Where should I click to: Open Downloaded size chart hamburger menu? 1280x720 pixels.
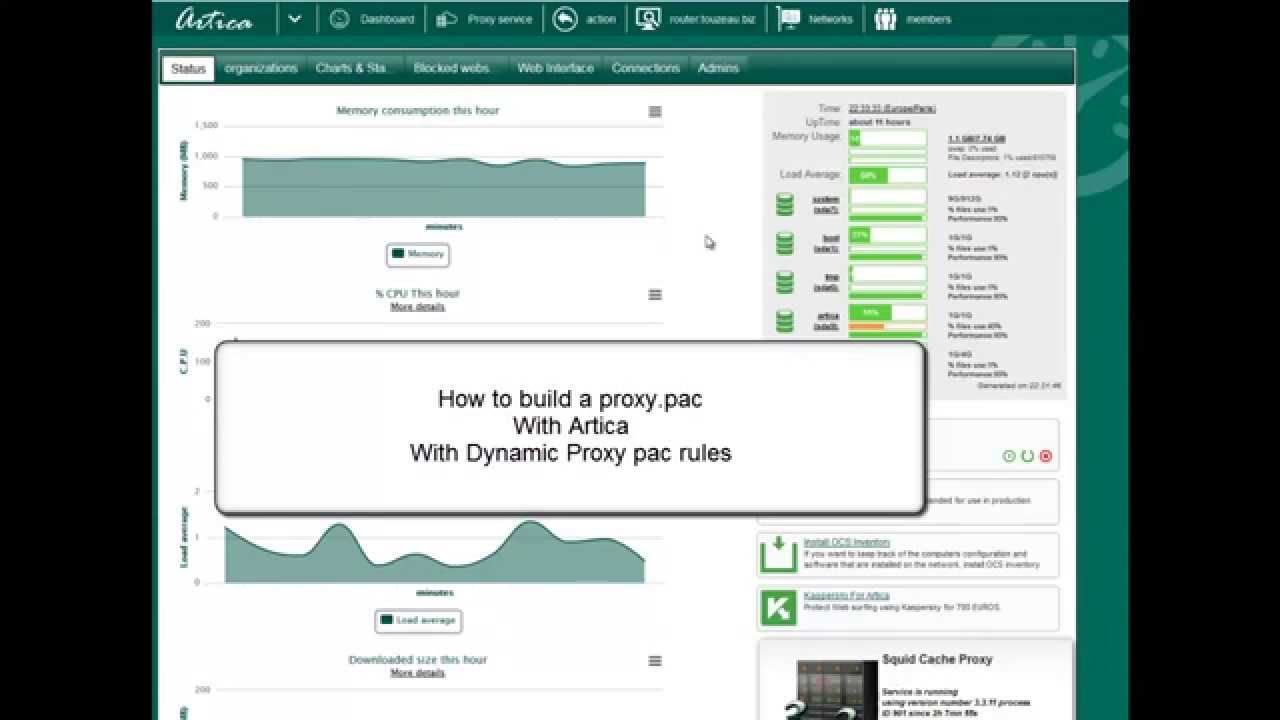pos(655,661)
